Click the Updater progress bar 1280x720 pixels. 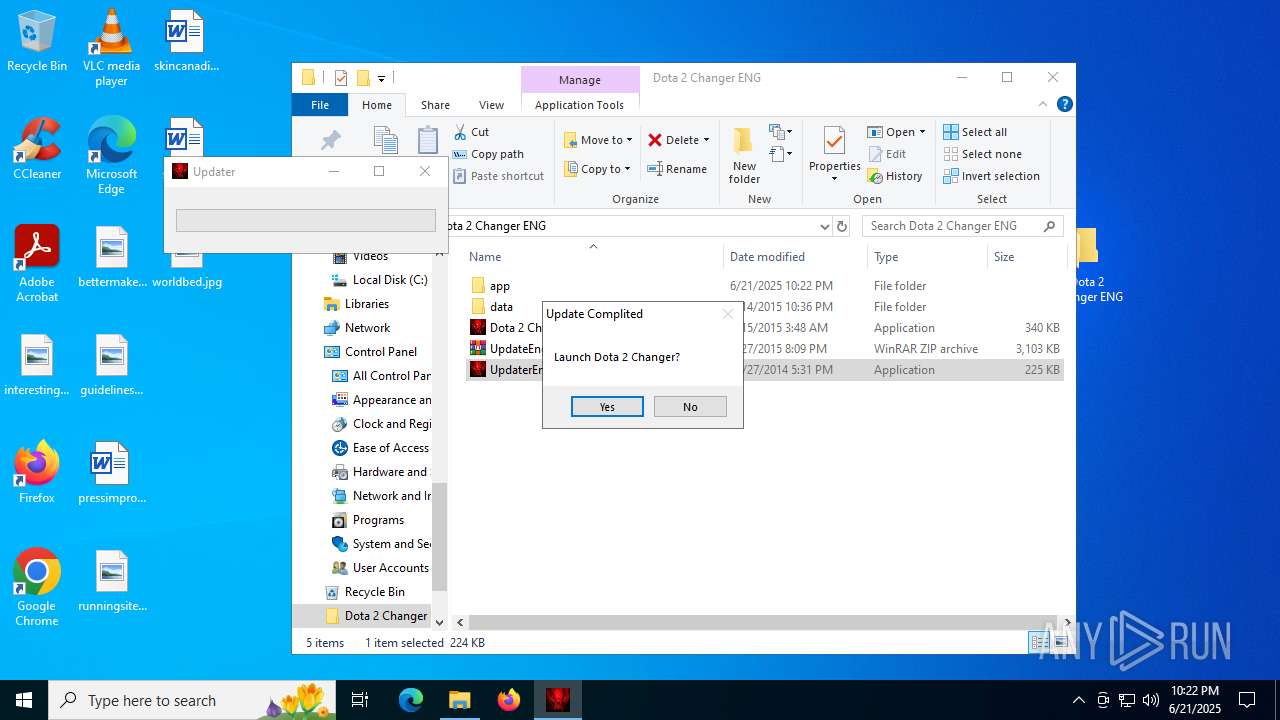(x=306, y=220)
